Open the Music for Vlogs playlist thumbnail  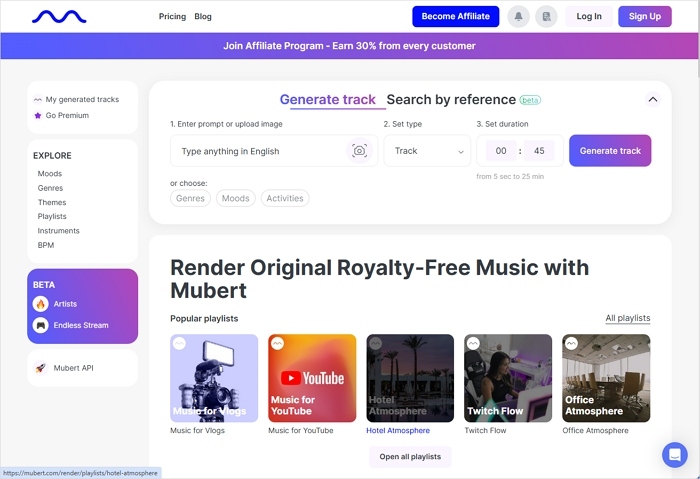click(x=214, y=378)
